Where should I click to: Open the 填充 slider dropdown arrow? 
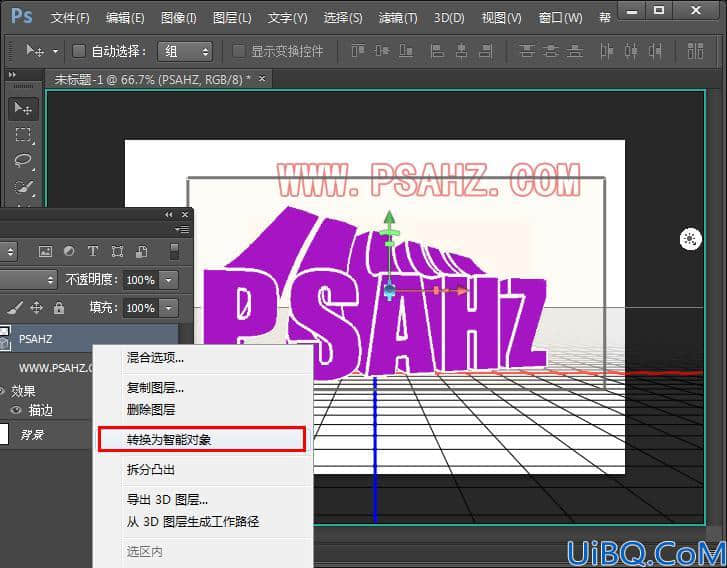point(169,308)
